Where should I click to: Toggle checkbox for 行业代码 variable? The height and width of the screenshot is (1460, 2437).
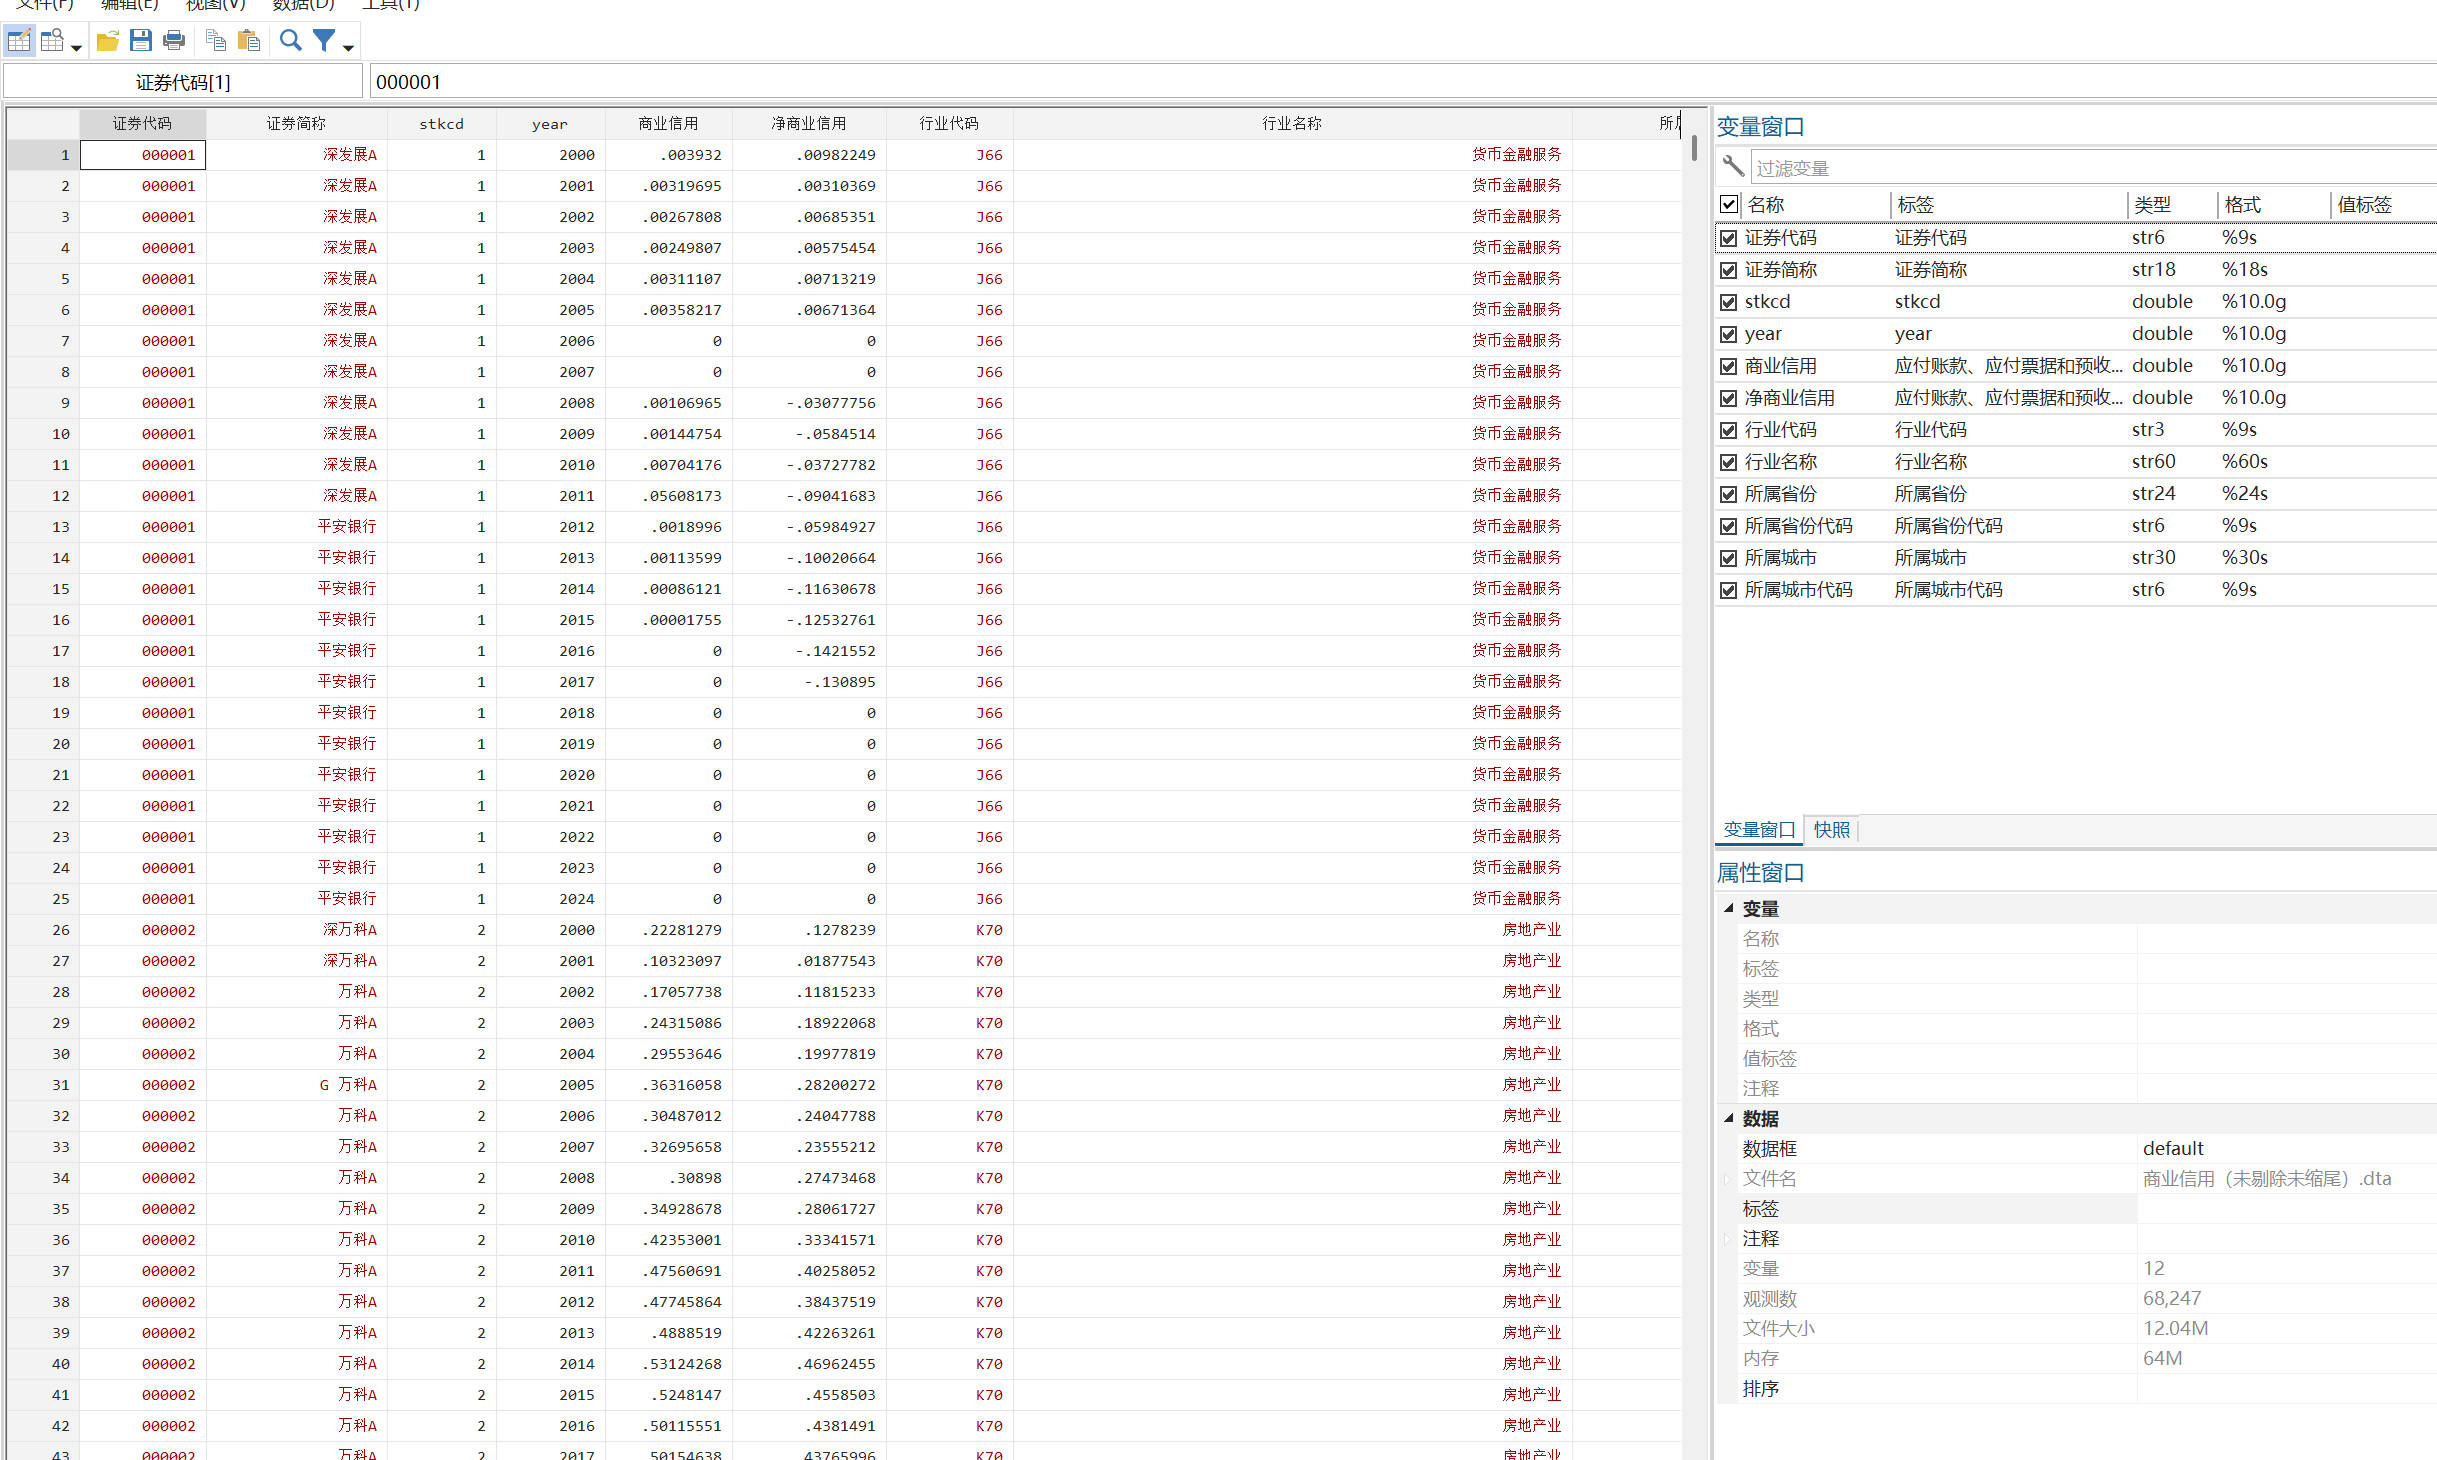pos(1728,430)
